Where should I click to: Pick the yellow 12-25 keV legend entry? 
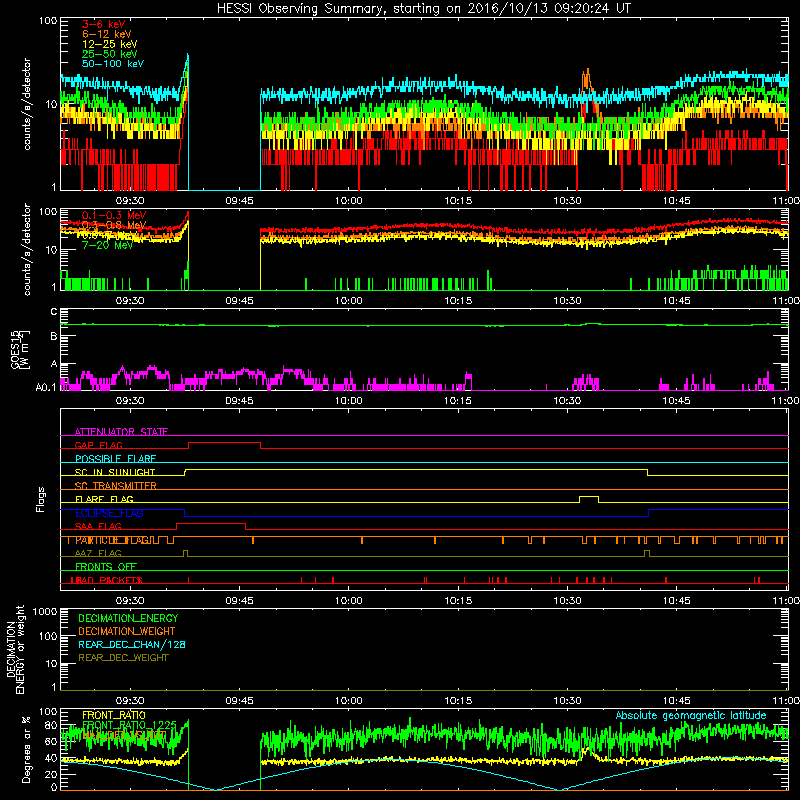click(x=110, y=44)
